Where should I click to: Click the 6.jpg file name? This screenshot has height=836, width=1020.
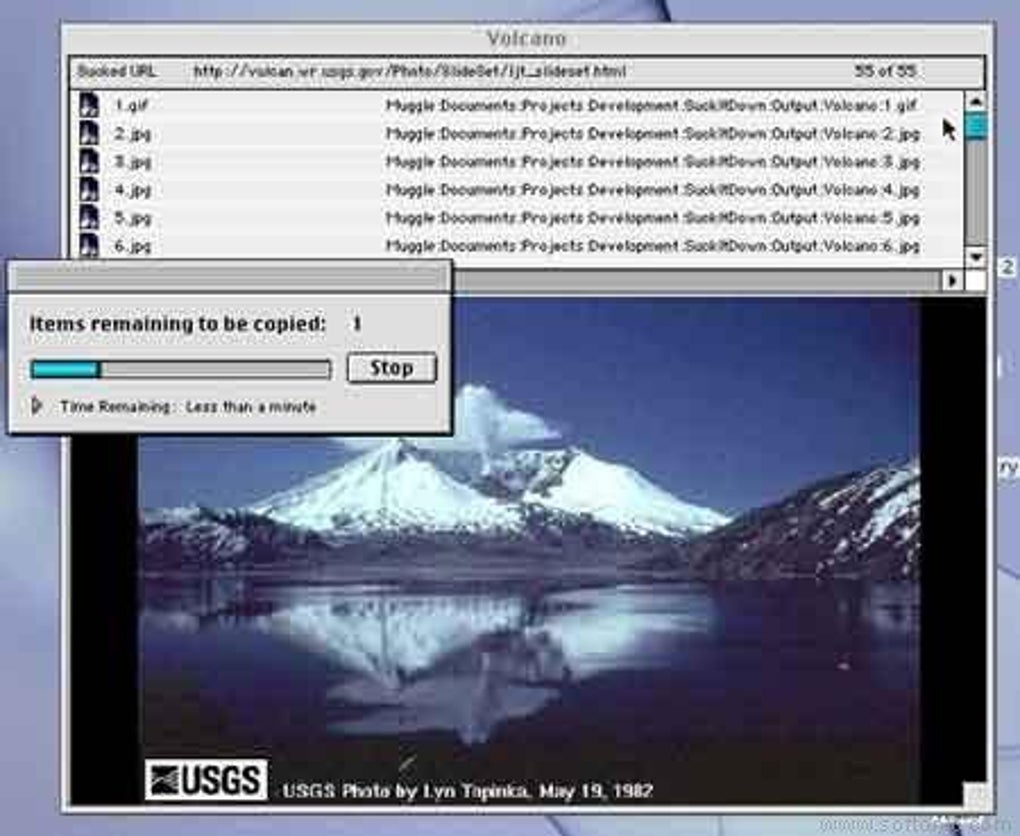133,247
